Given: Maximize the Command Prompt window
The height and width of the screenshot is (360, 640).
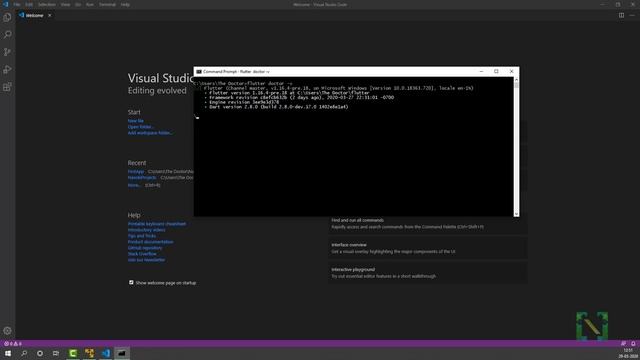Looking at the screenshot, I should click(x=496, y=71).
